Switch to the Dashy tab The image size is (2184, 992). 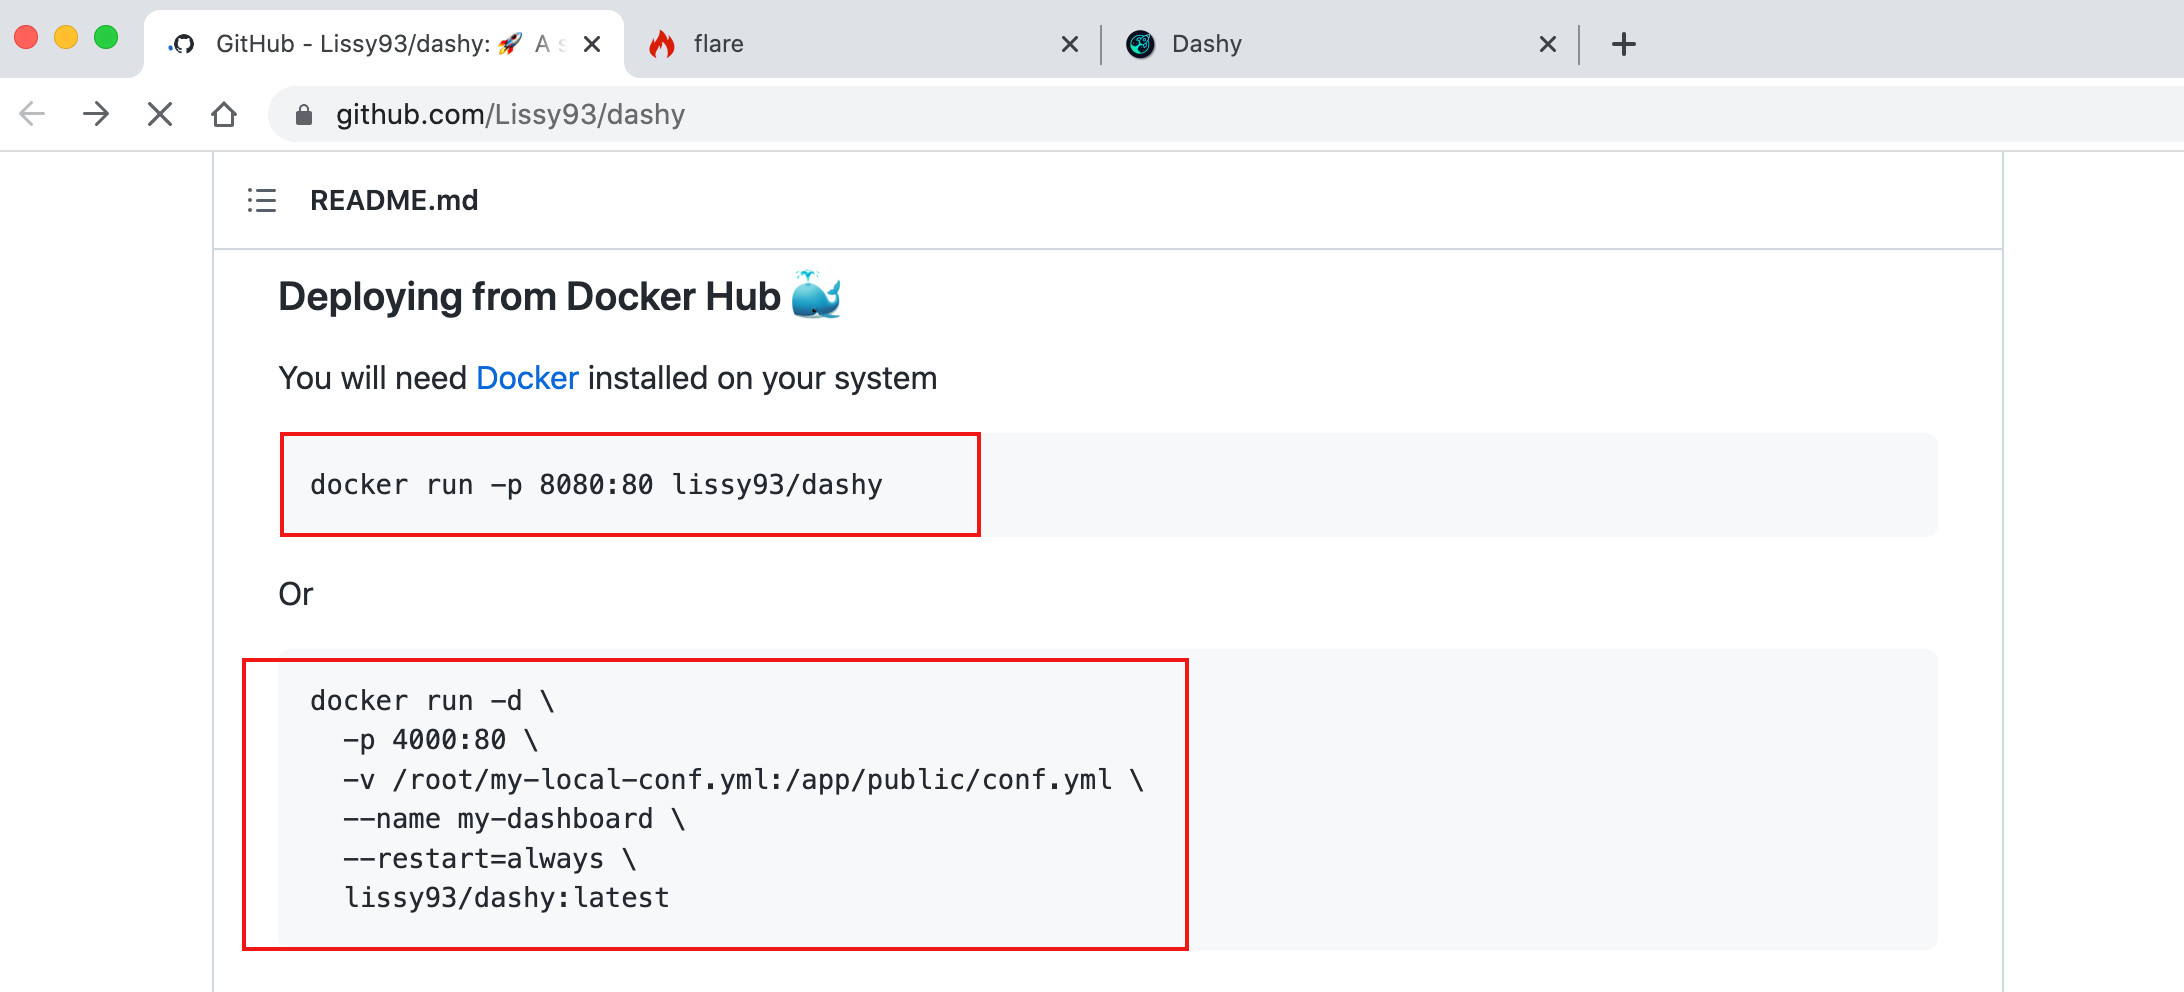point(1330,44)
